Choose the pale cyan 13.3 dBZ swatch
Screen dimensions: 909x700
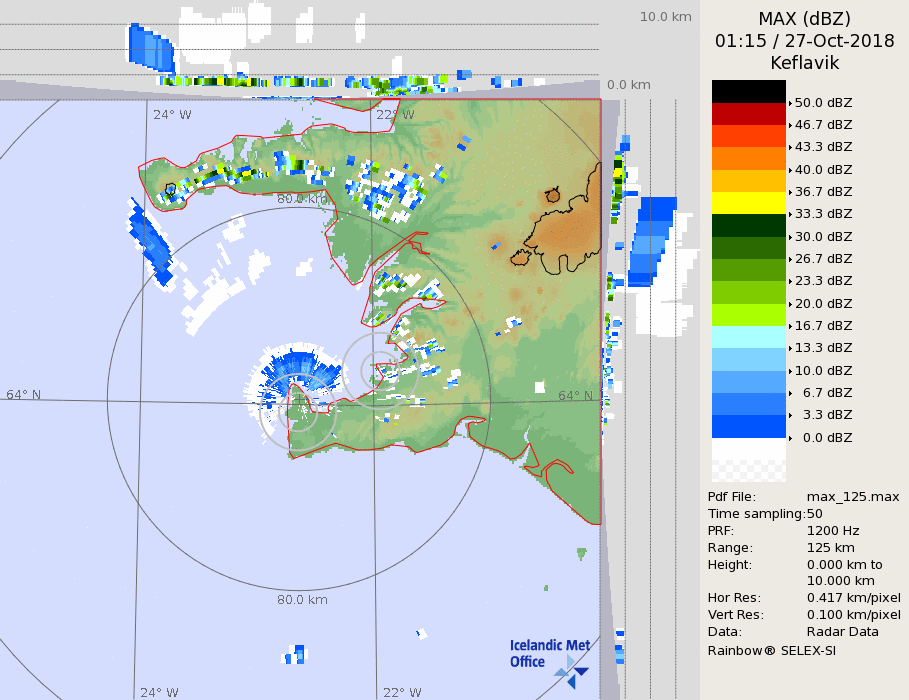click(748, 337)
